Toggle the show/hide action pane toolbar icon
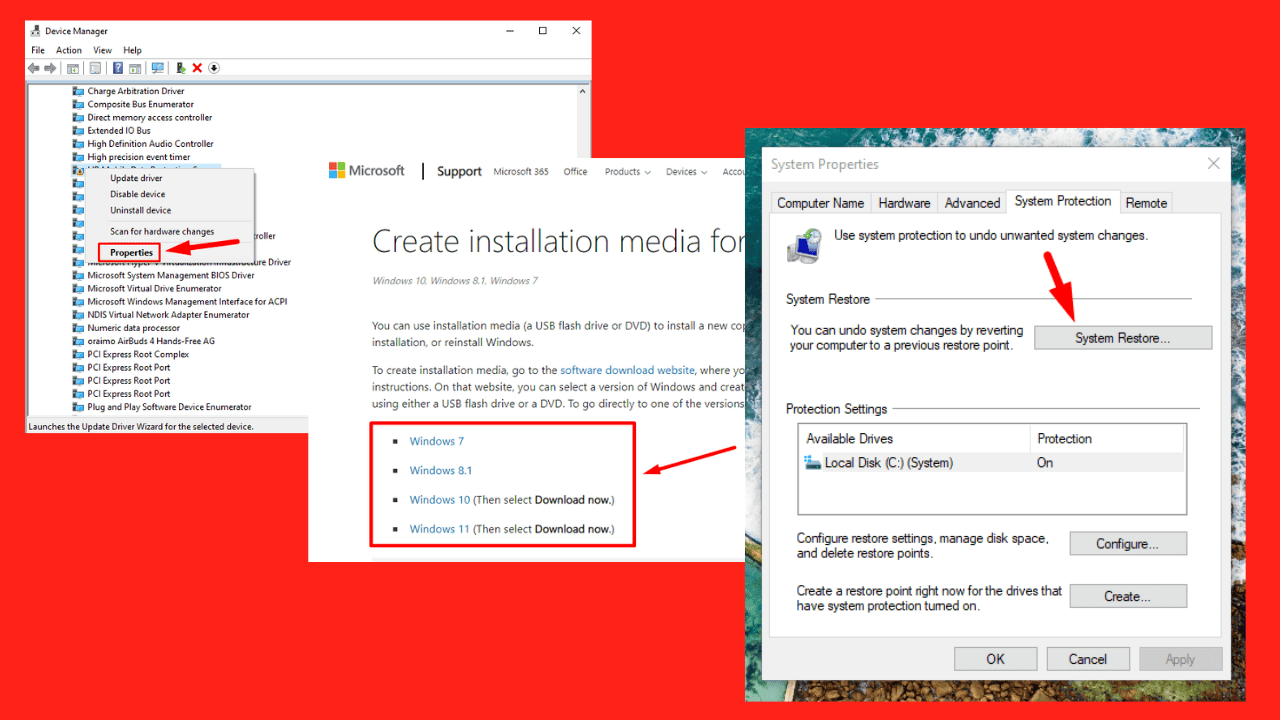The width and height of the screenshot is (1280, 720). click(x=135, y=68)
